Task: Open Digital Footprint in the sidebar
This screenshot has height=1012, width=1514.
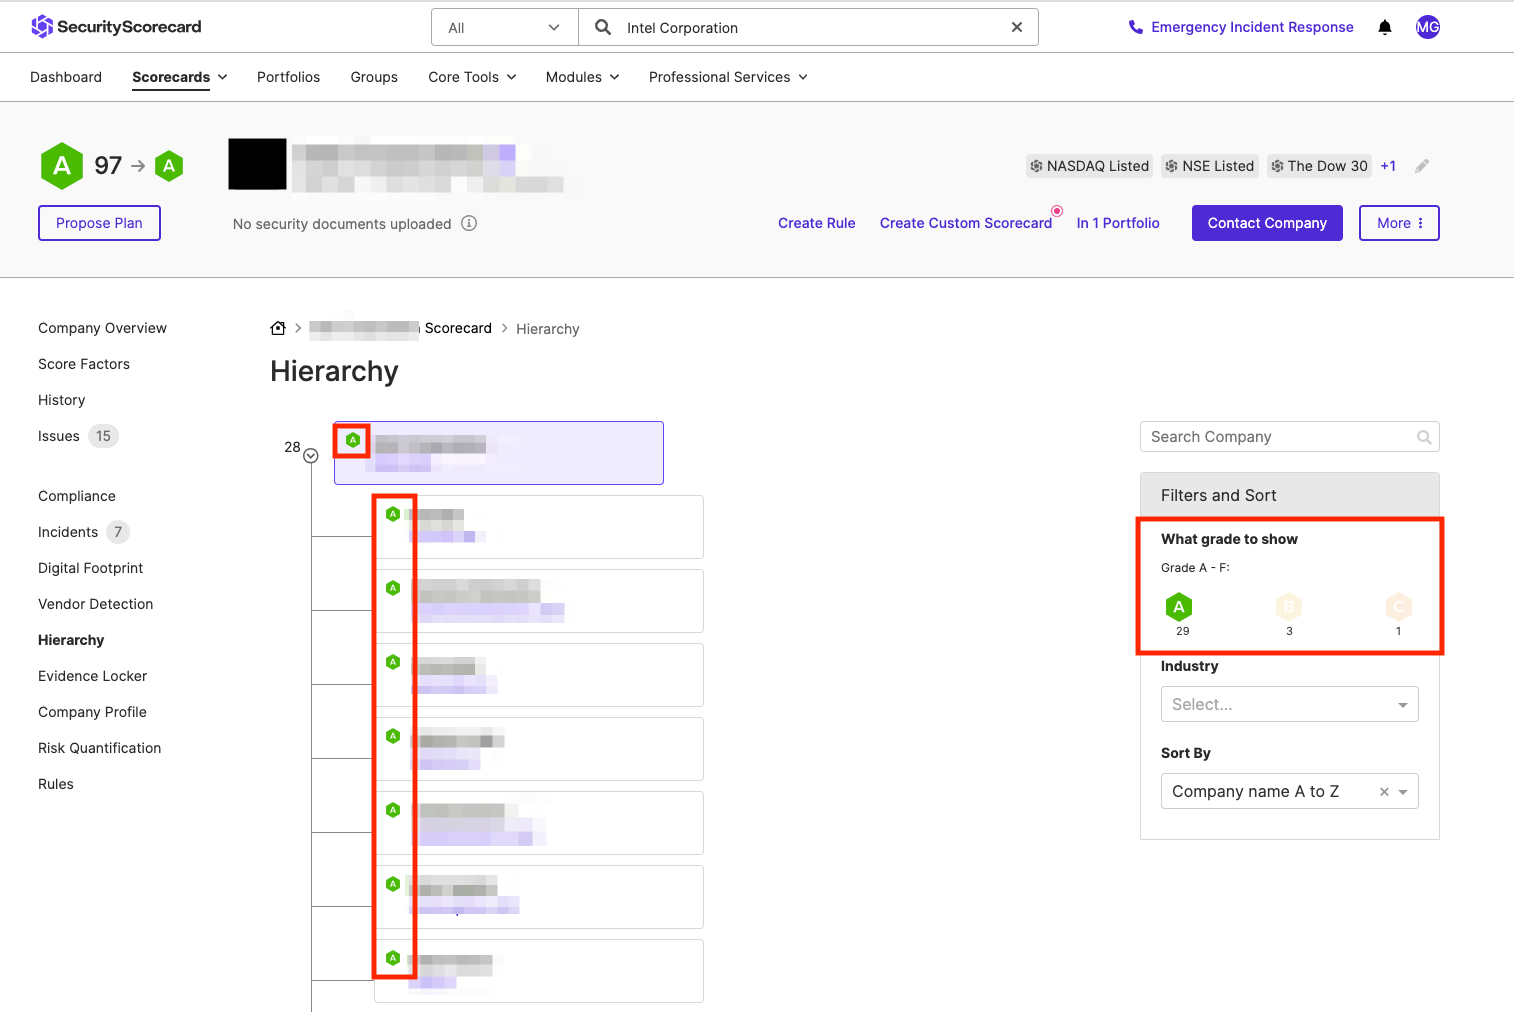Action: [91, 568]
